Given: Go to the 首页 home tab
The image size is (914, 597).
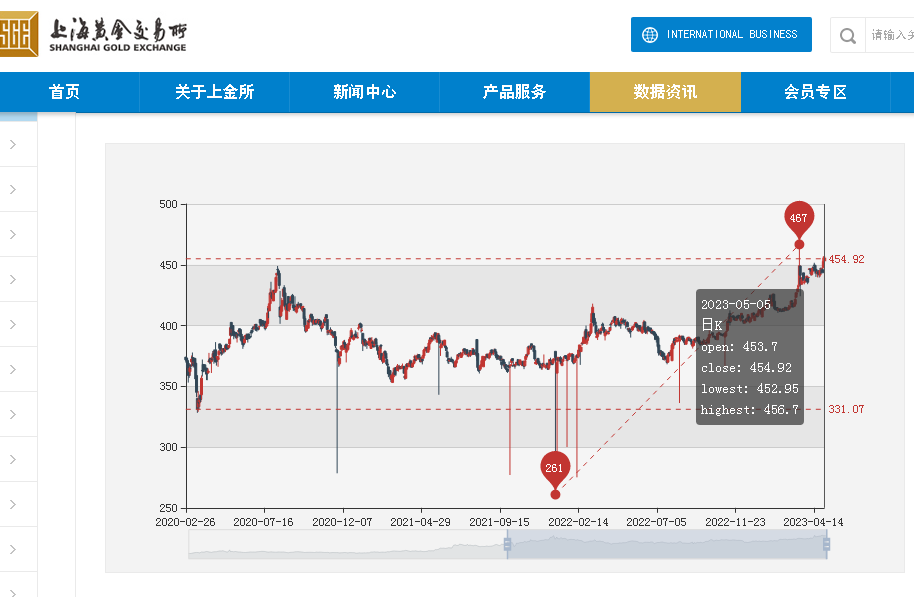Looking at the screenshot, I should tap(65, 92).
